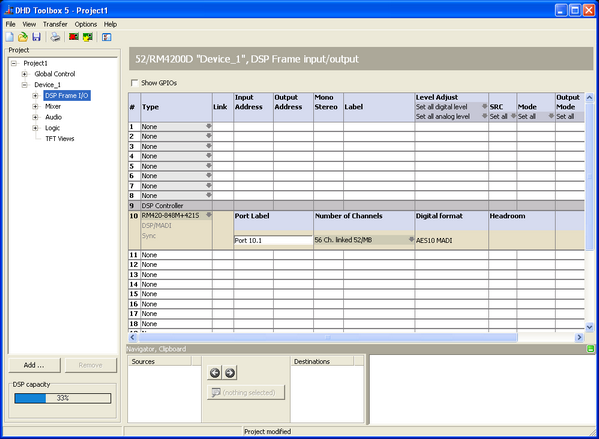The height and width of the screenshot is (439, 599).
Task: Click the red-green transfer toolbar icon
Action: (74, 37)
